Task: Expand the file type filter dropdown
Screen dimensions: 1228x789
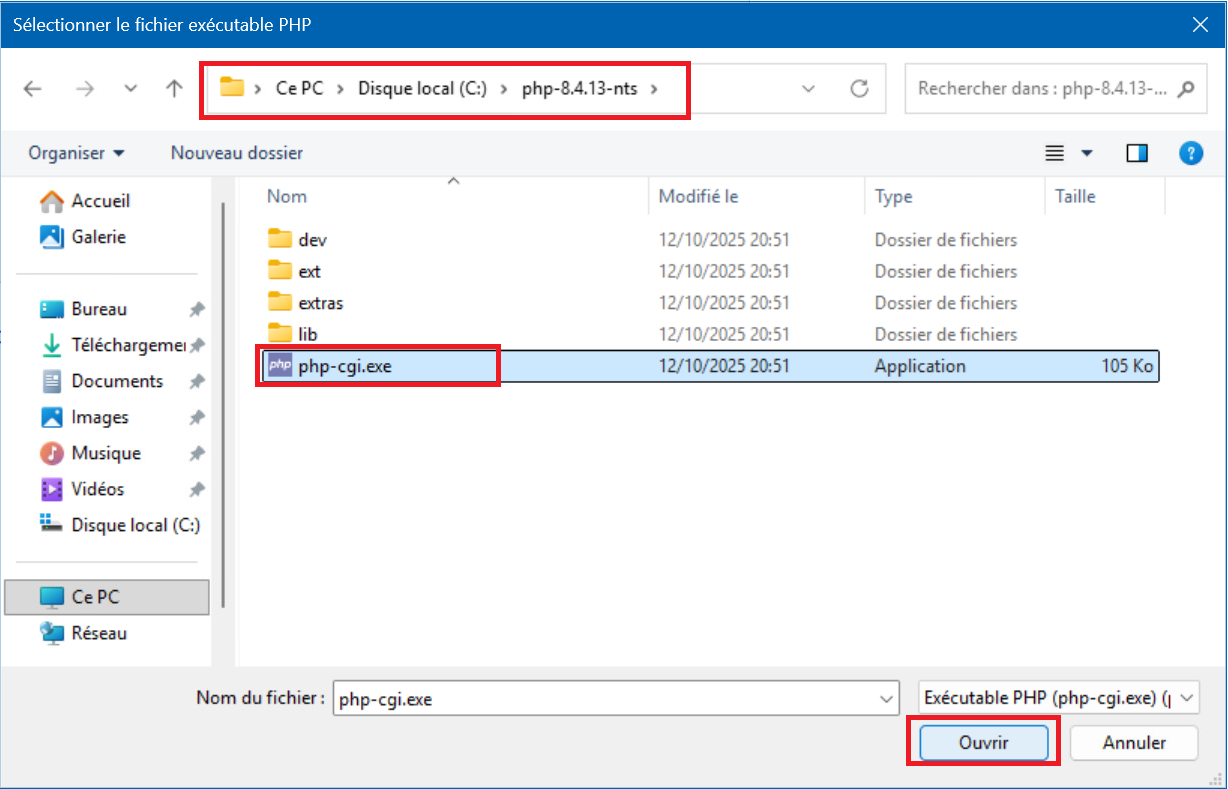Action: point(1187,699)
